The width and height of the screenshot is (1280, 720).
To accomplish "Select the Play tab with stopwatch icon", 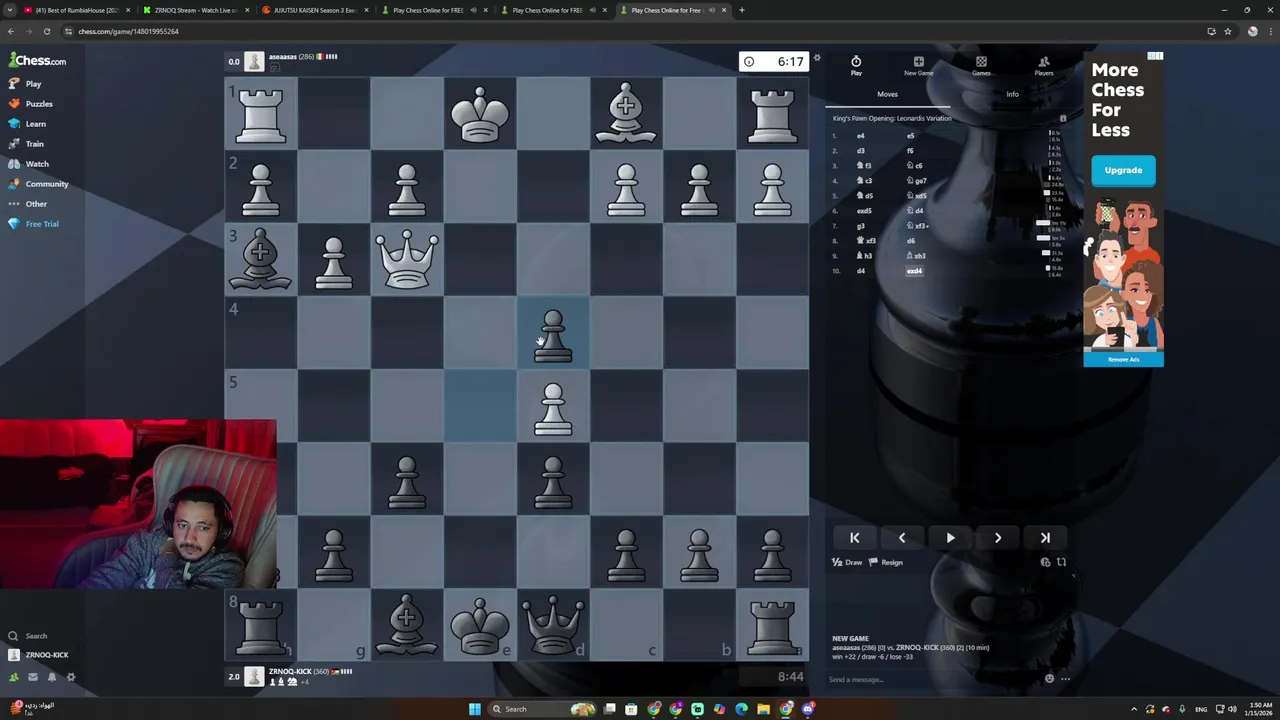I will (856, 66).
